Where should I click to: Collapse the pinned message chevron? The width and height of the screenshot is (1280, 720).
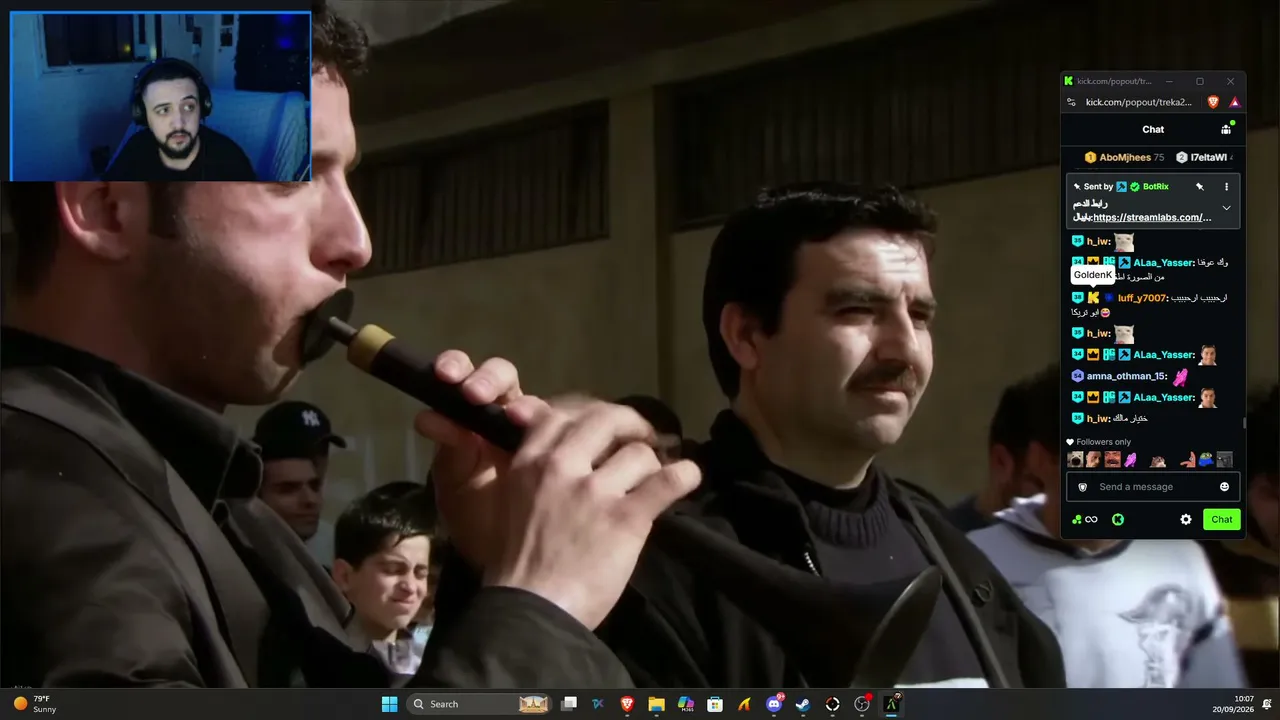tap(1227, 208)
